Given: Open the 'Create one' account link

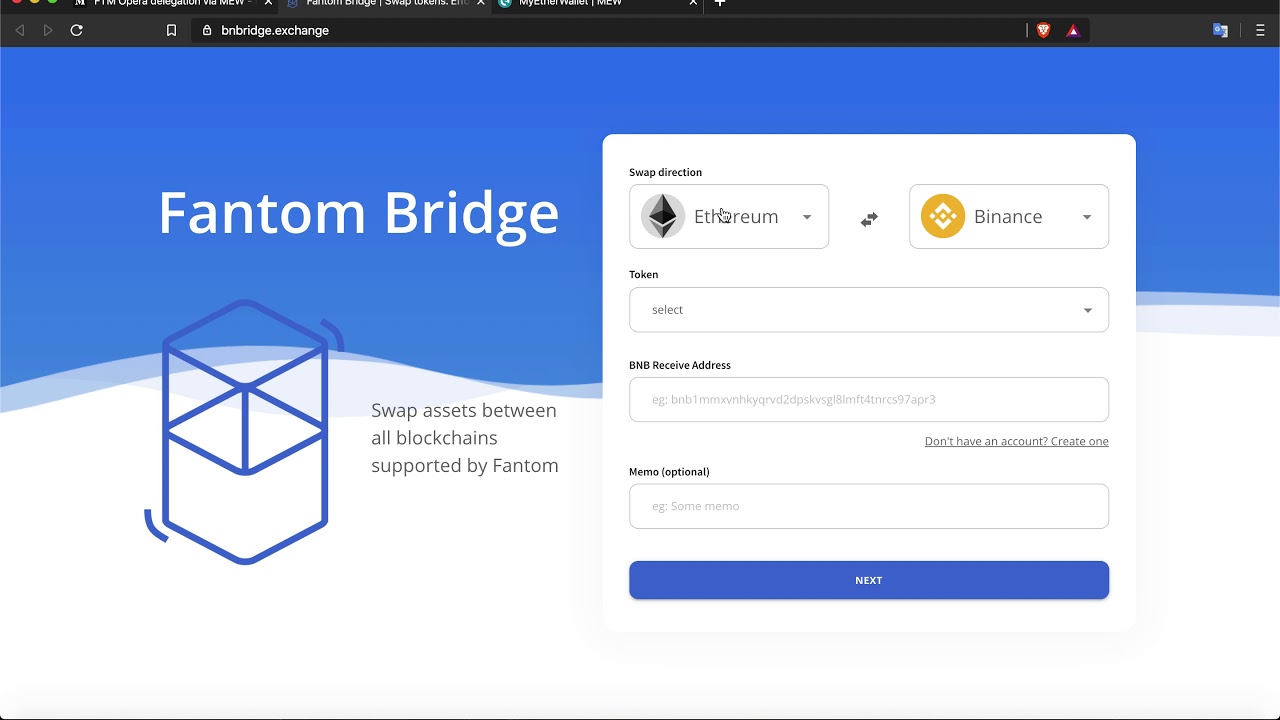Looking at the screenshot, I should (x=1016, y=441).
